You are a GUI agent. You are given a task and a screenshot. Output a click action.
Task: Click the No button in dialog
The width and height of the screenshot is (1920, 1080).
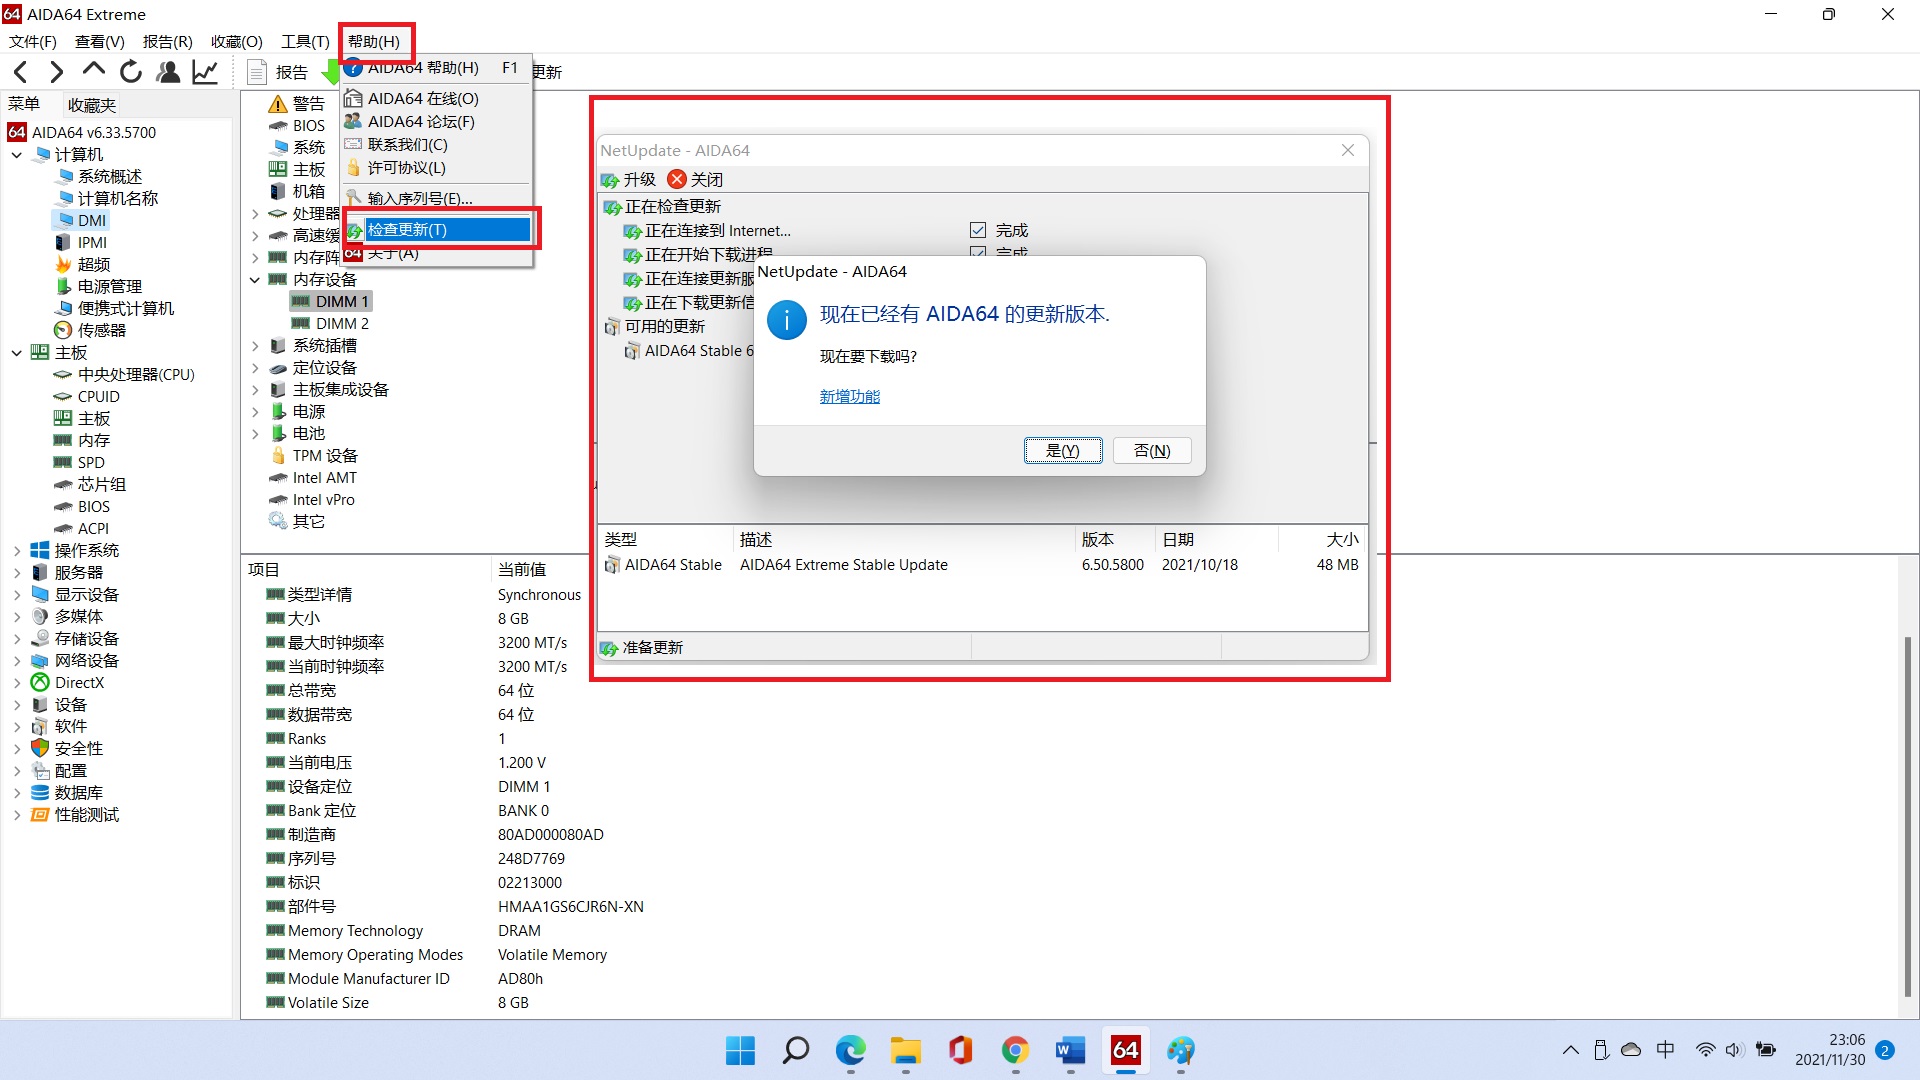(x=1152, y=451)
